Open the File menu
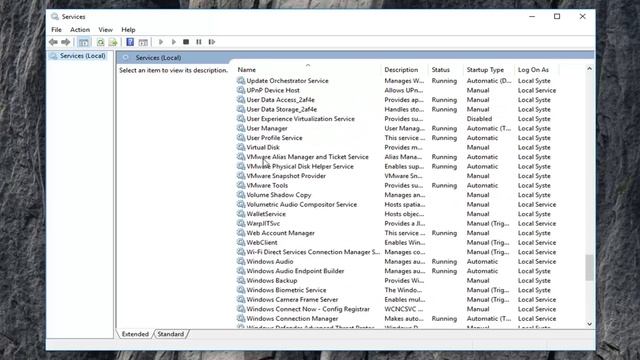 point(56,30)
